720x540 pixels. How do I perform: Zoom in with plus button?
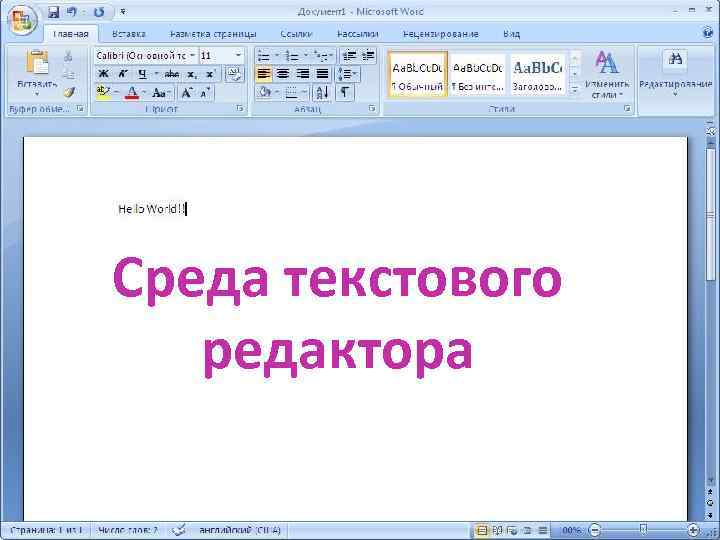click(693, 530)
